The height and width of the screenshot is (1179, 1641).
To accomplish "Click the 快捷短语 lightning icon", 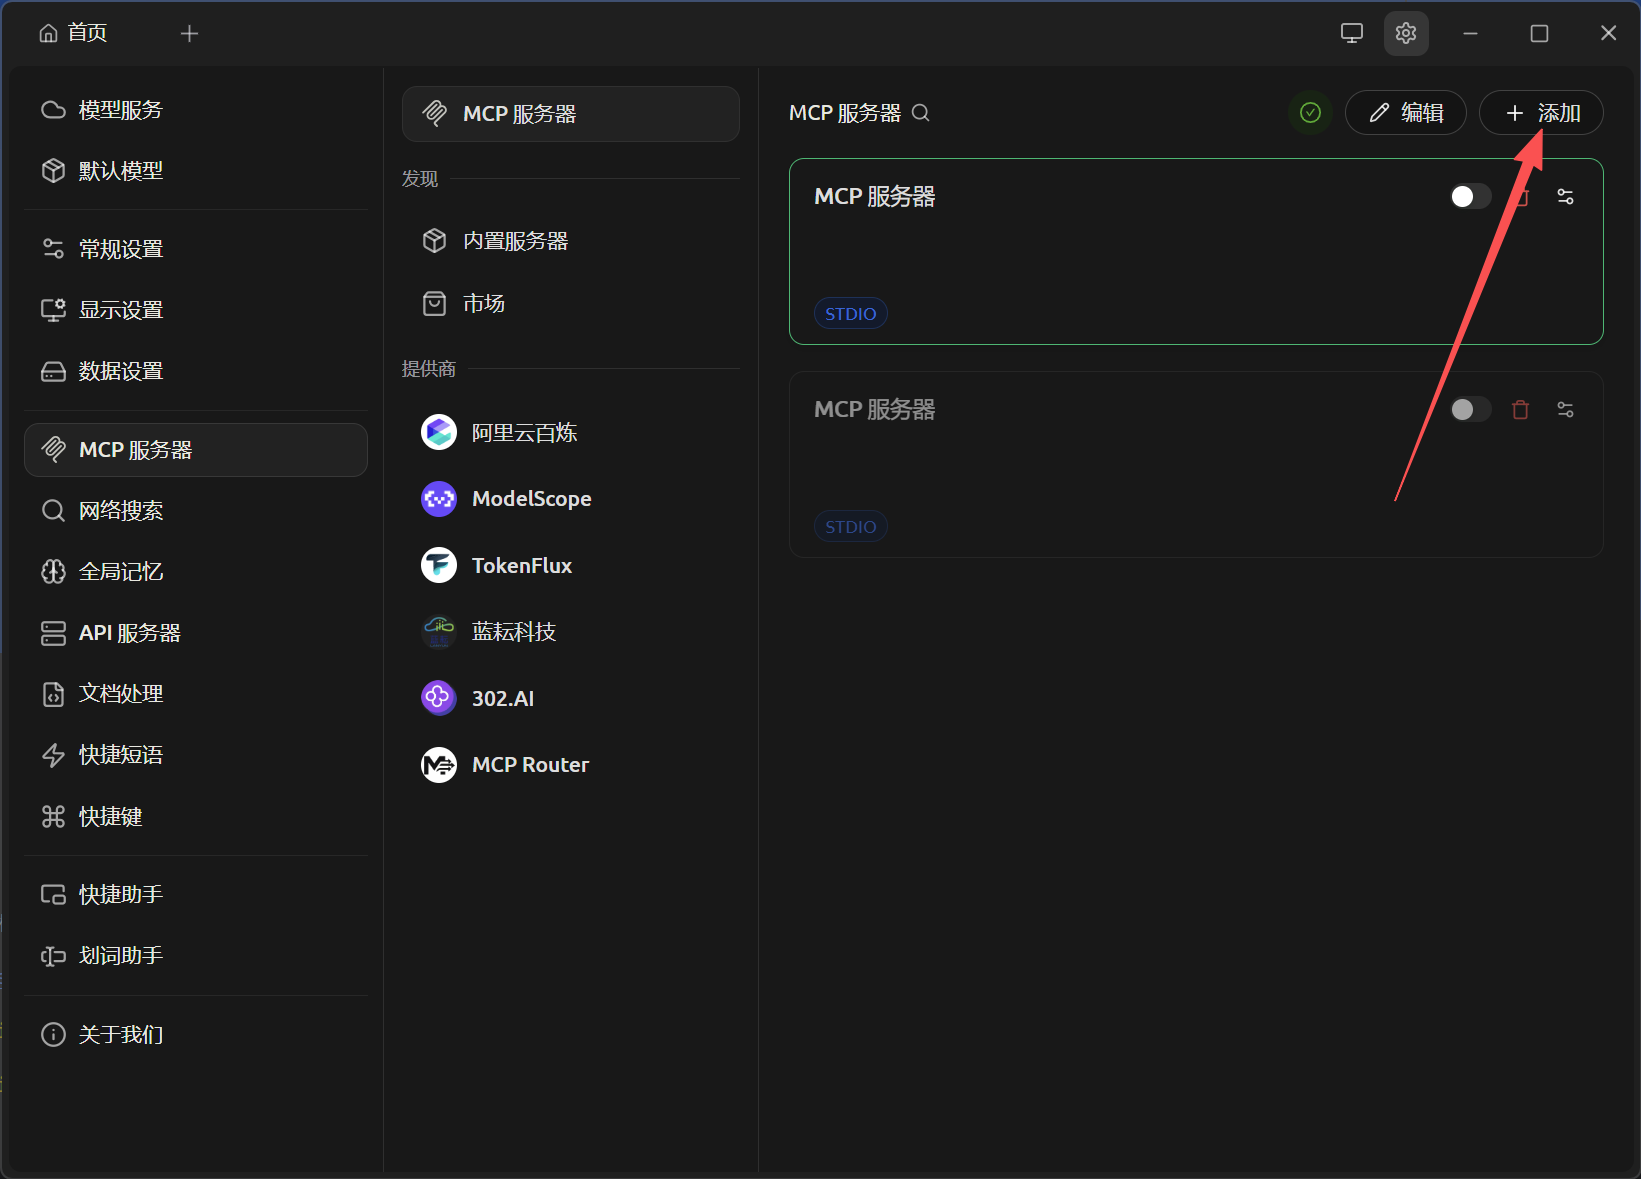I will 53,755.
